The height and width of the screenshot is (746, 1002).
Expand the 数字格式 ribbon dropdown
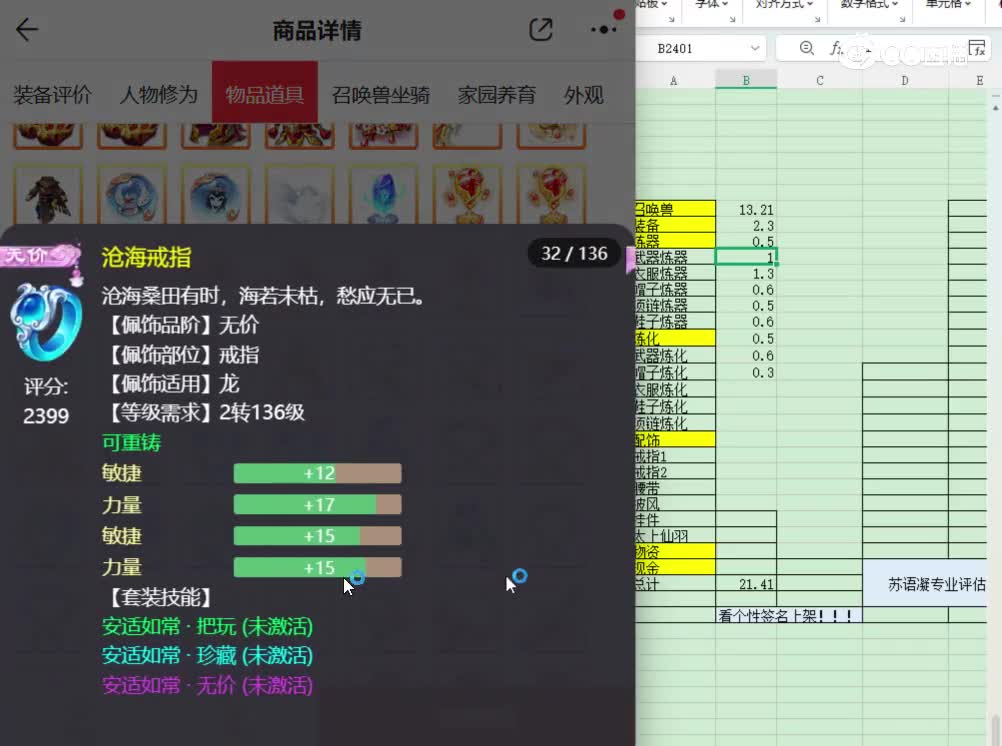[x=869, y=4]
